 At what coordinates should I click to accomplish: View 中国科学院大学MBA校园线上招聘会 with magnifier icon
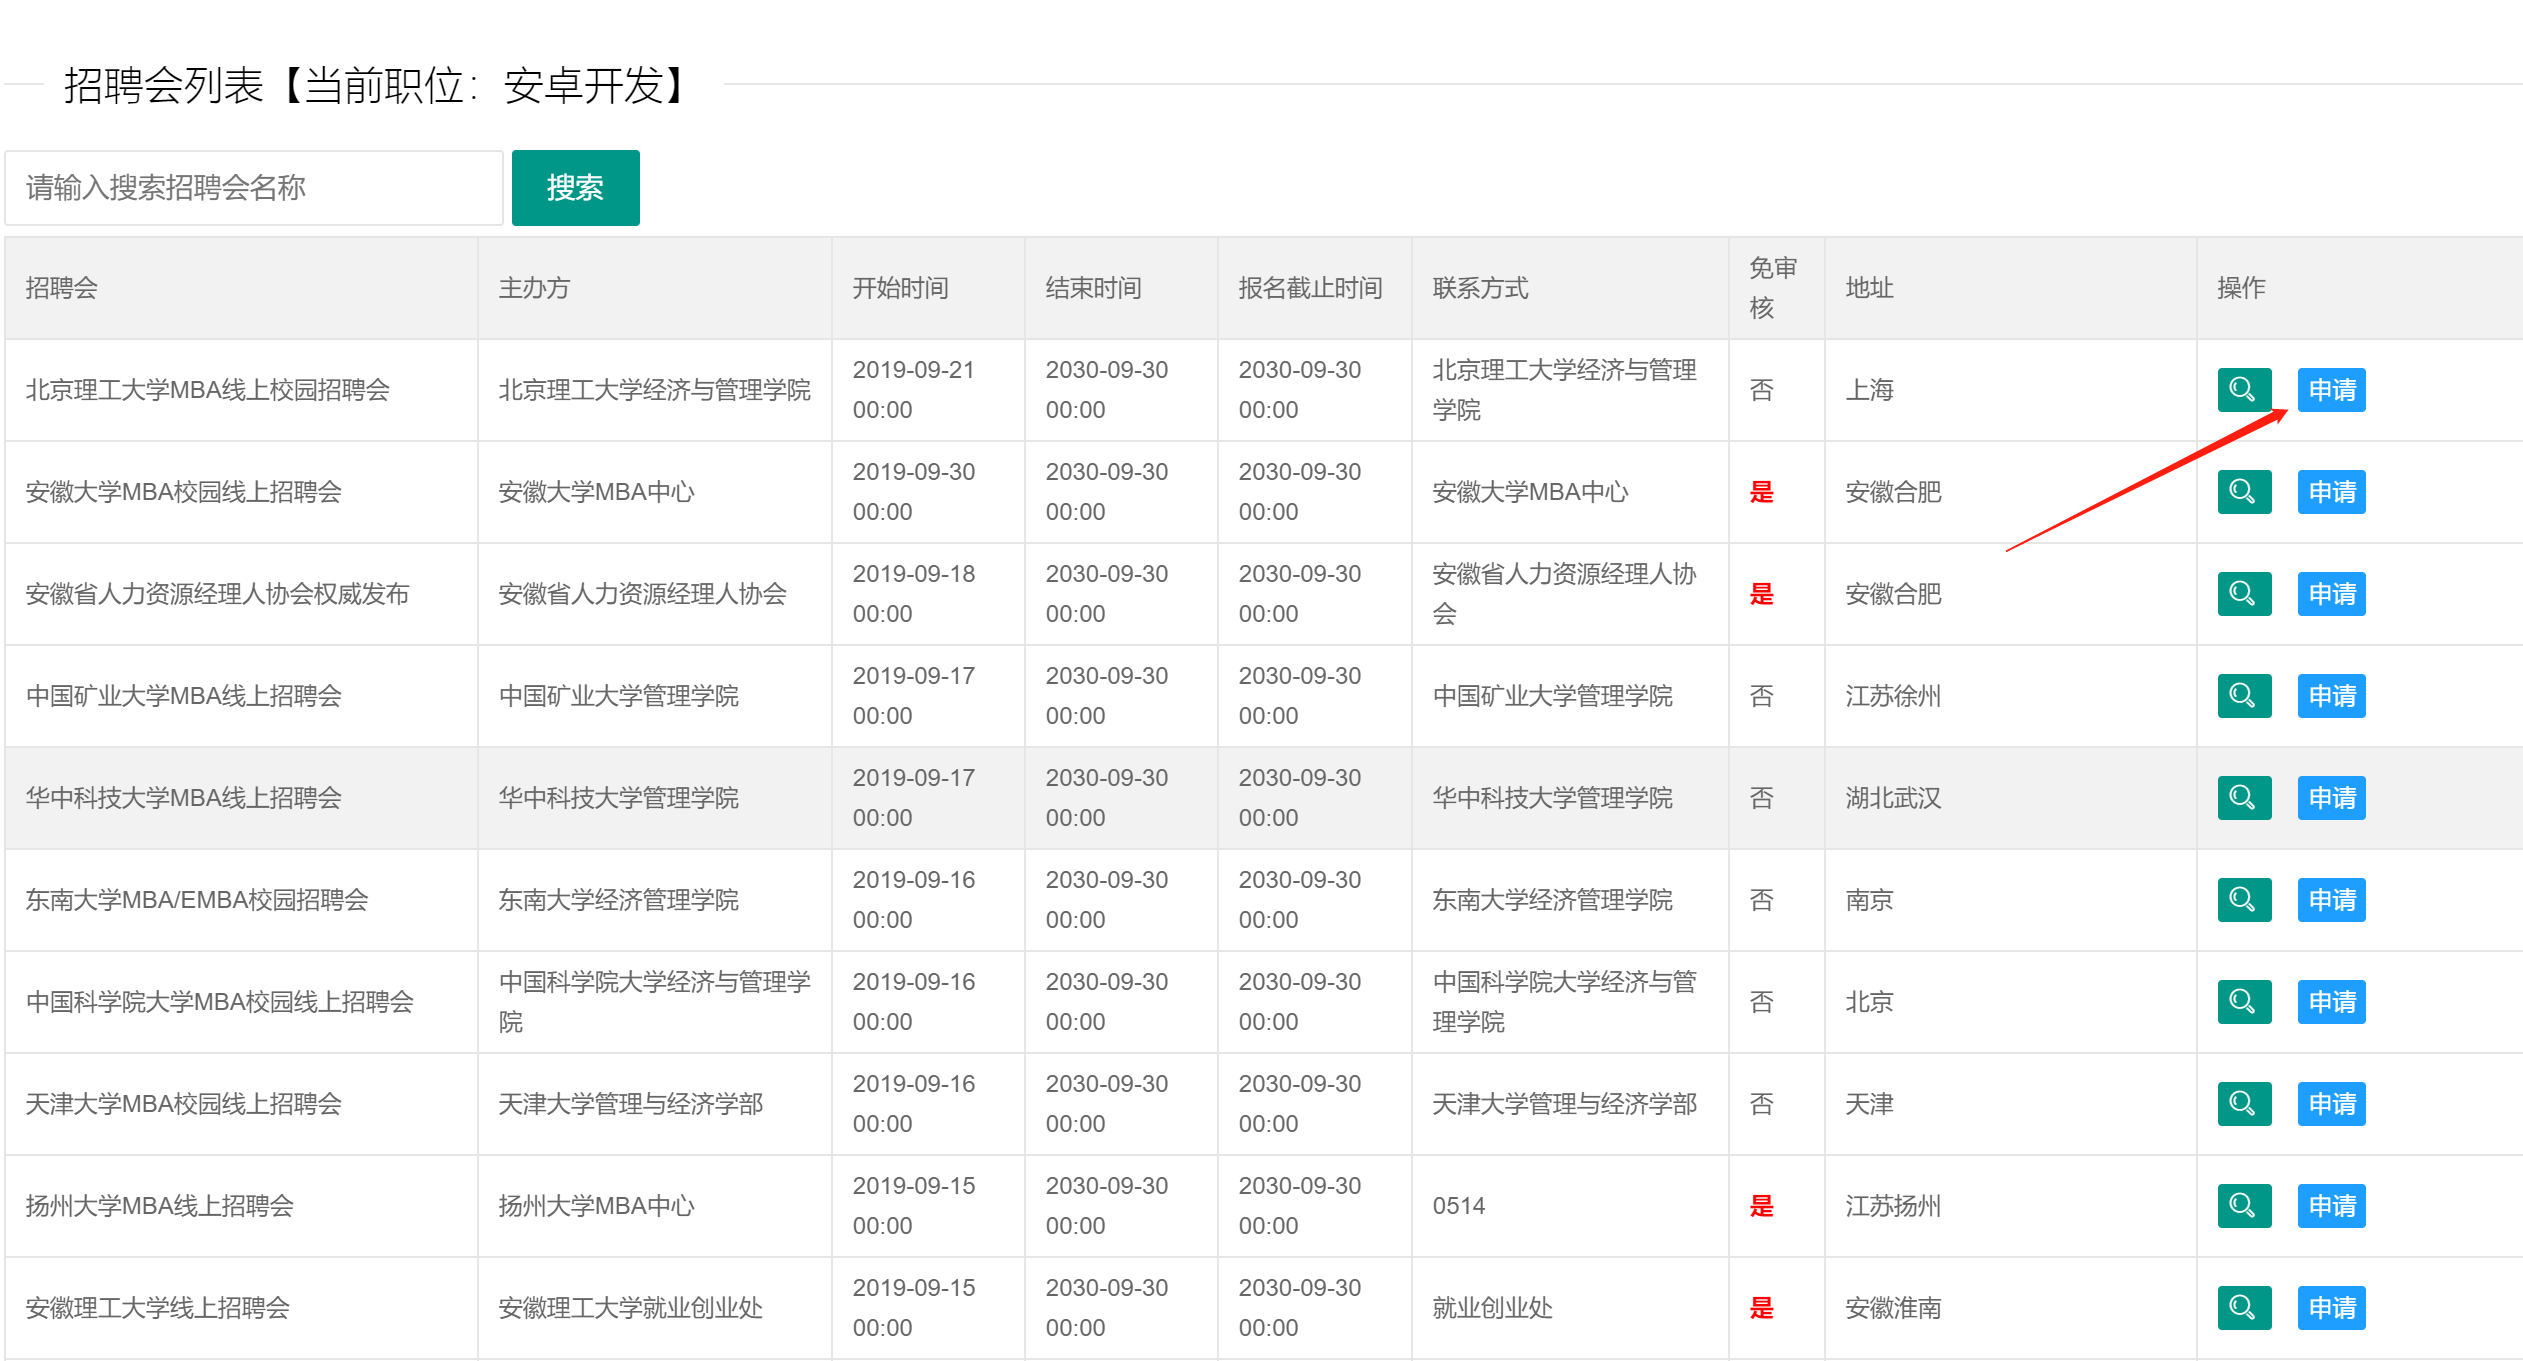coord(2244,1002)
